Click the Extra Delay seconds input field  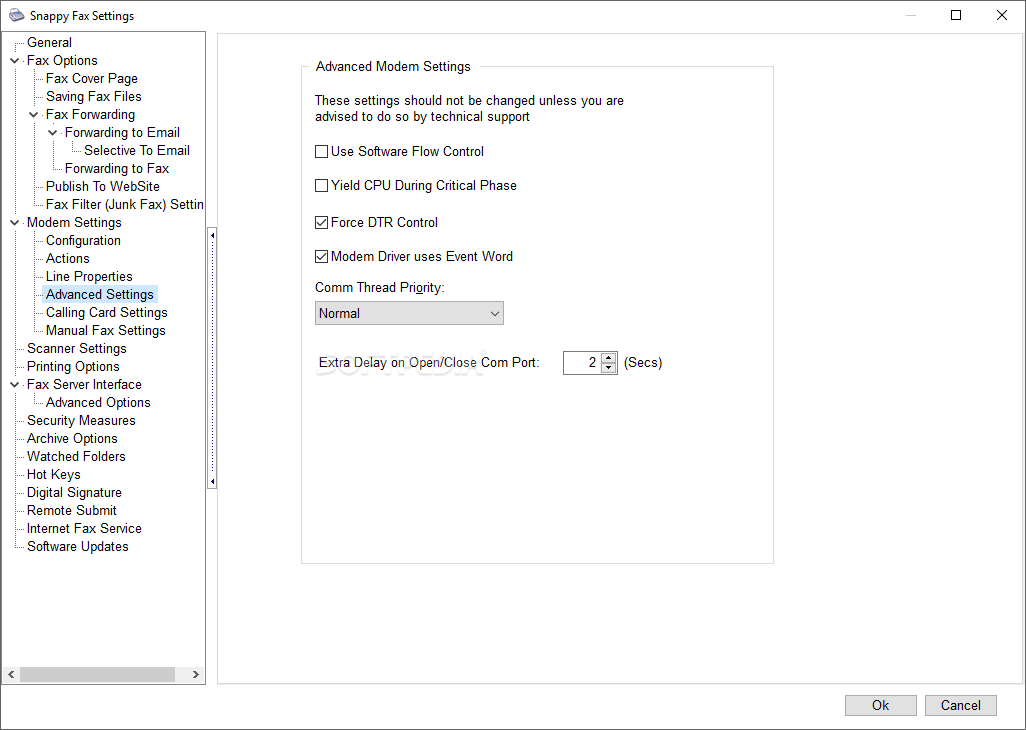pyautogui.click(x=582, y=363)
